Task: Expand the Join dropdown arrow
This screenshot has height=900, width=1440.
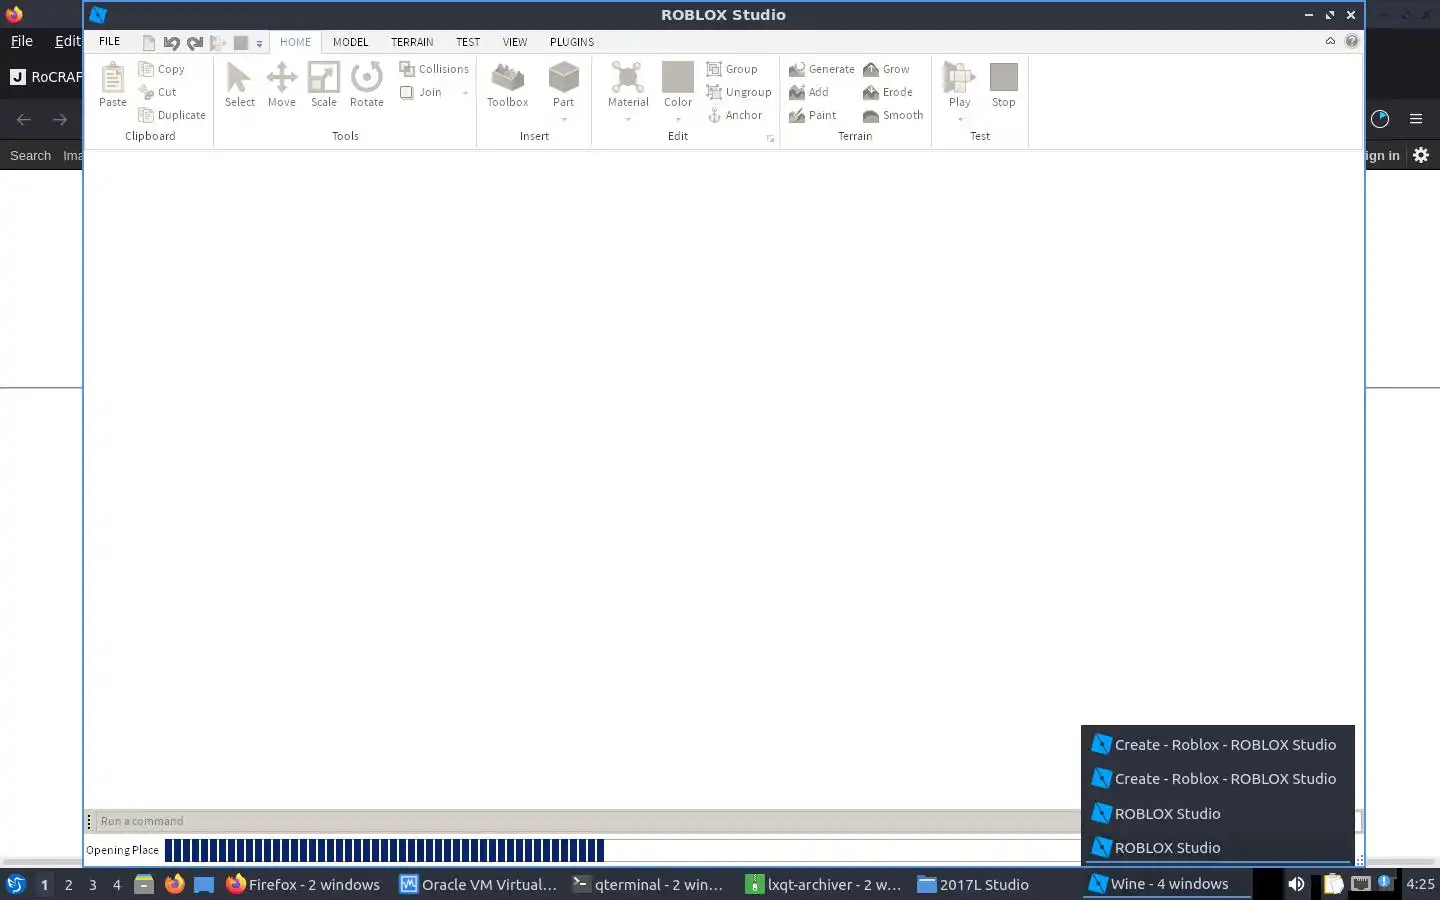Action: pos(465,93)
